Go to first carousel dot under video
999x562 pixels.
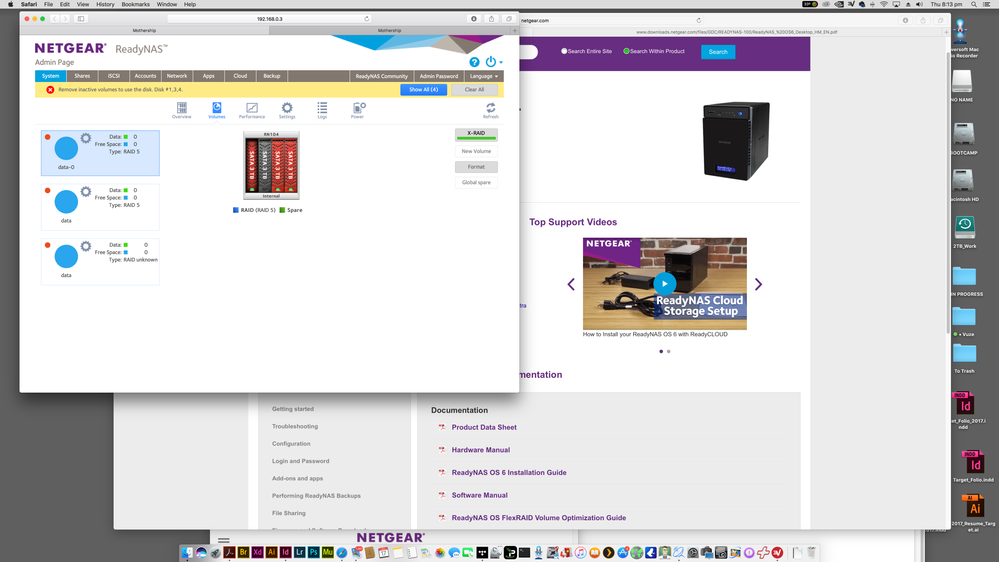pyautogui.click(x=661, y=351)
